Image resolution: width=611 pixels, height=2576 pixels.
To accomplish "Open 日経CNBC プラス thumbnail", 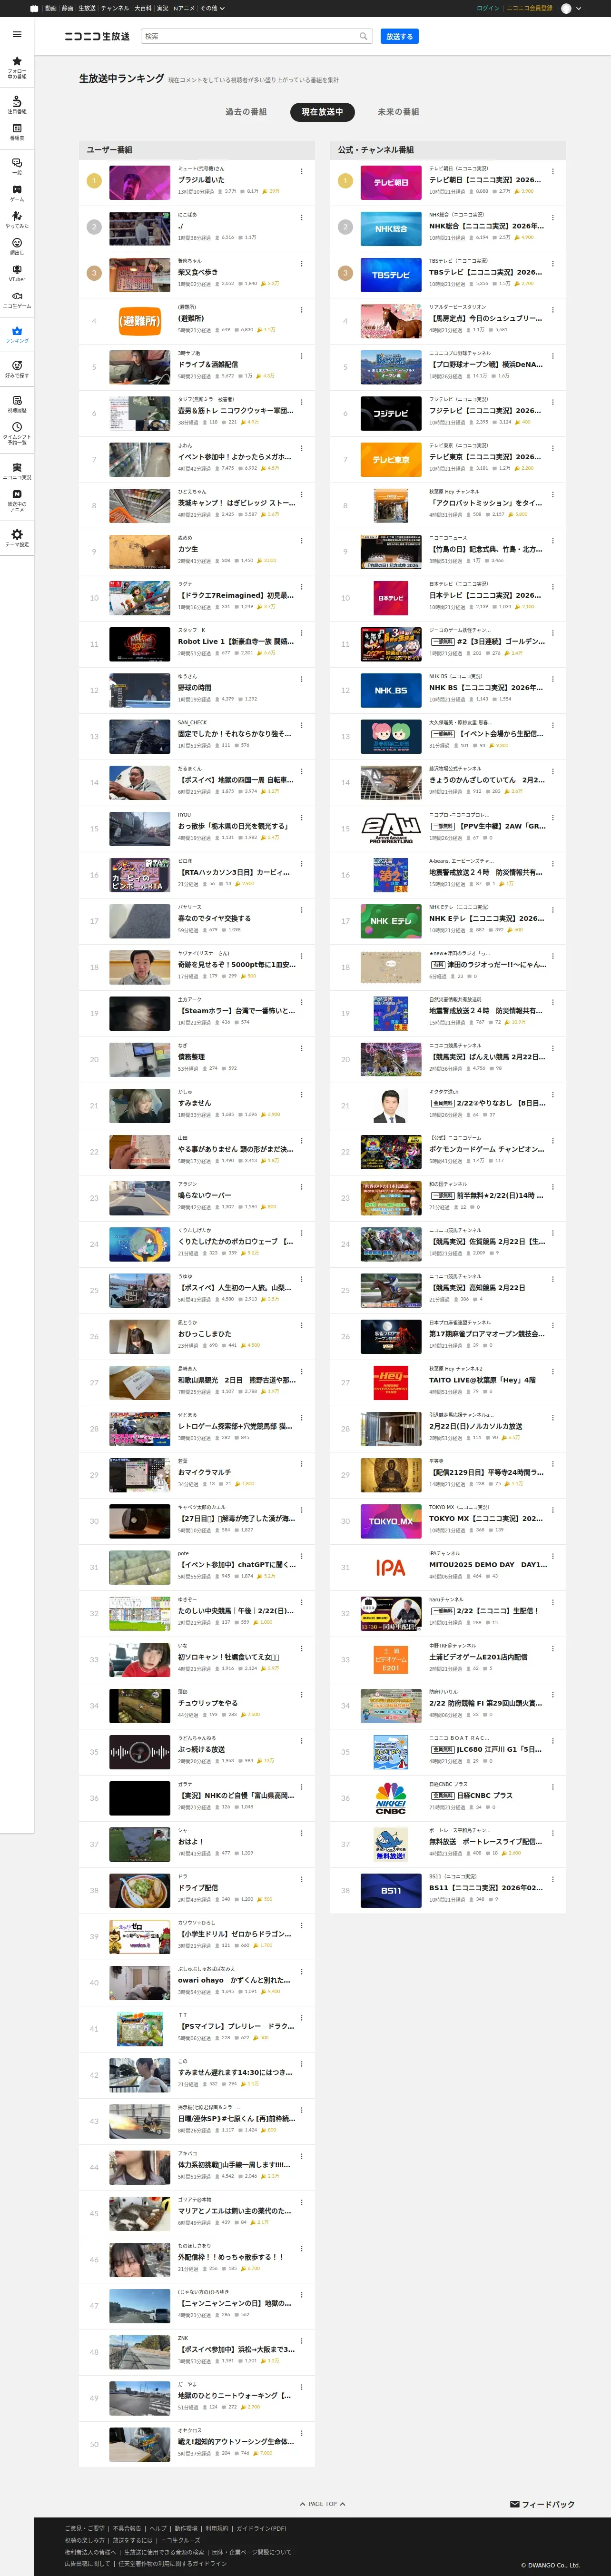I will [x=390, y=1798].
